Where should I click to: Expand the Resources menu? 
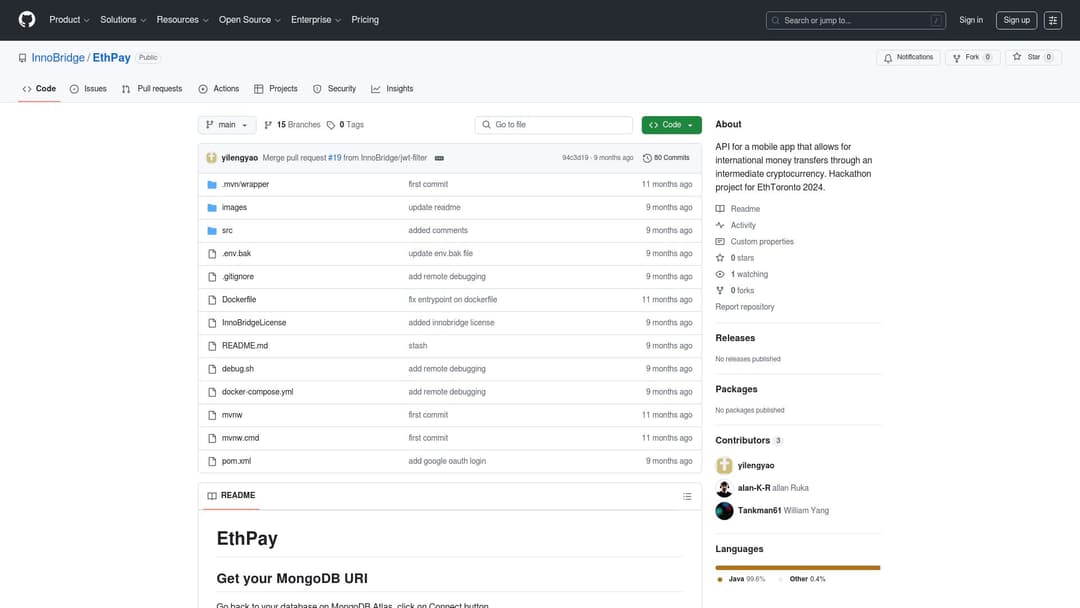[182, 20]
